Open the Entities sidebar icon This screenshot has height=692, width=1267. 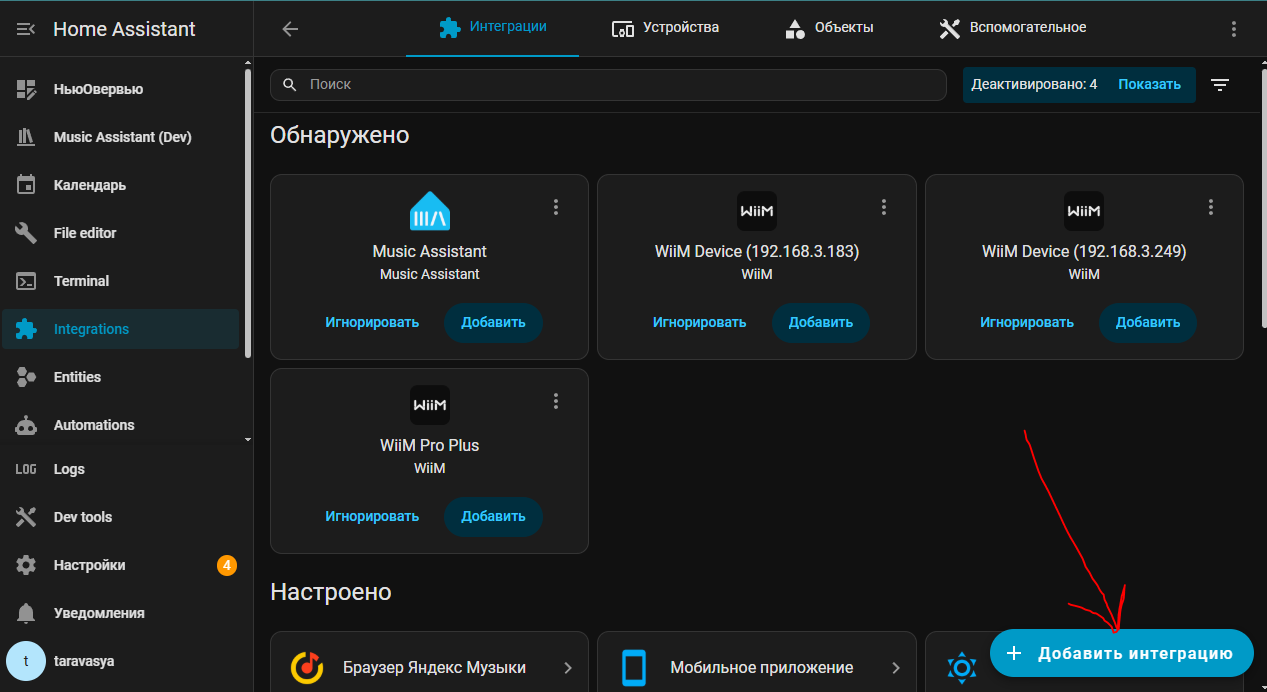[x=26, y=377]
